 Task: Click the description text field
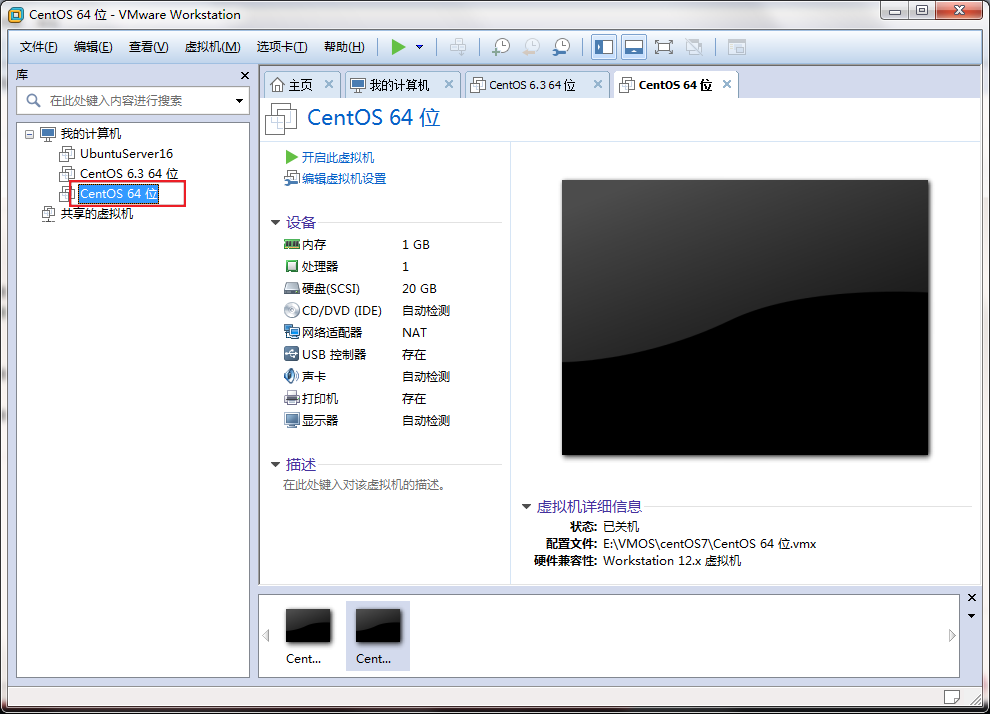point(365,485)
